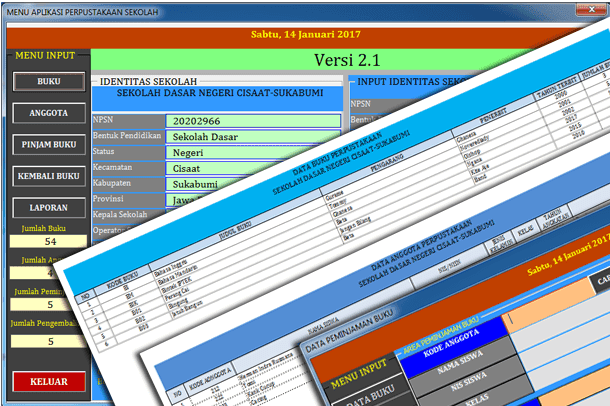Close the Menu Aplikasi Perpustakaan window

(x=591, y=9)
